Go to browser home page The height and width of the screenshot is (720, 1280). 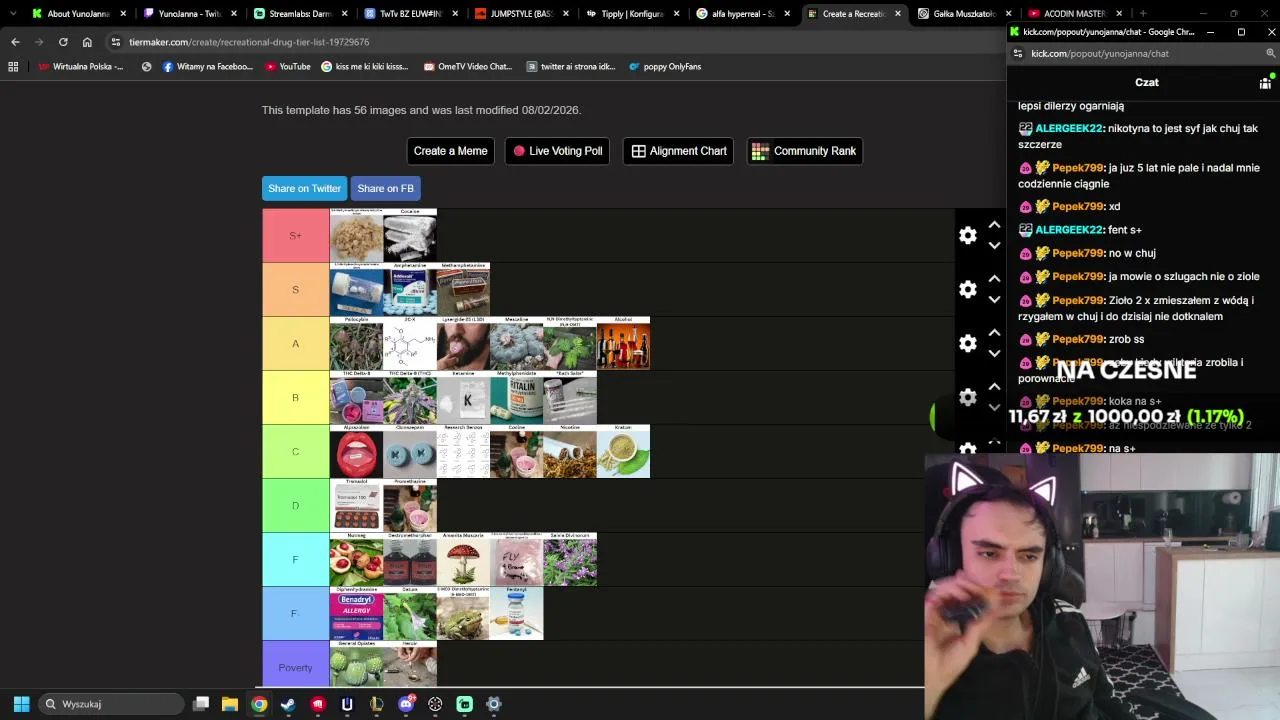point(87,42)
